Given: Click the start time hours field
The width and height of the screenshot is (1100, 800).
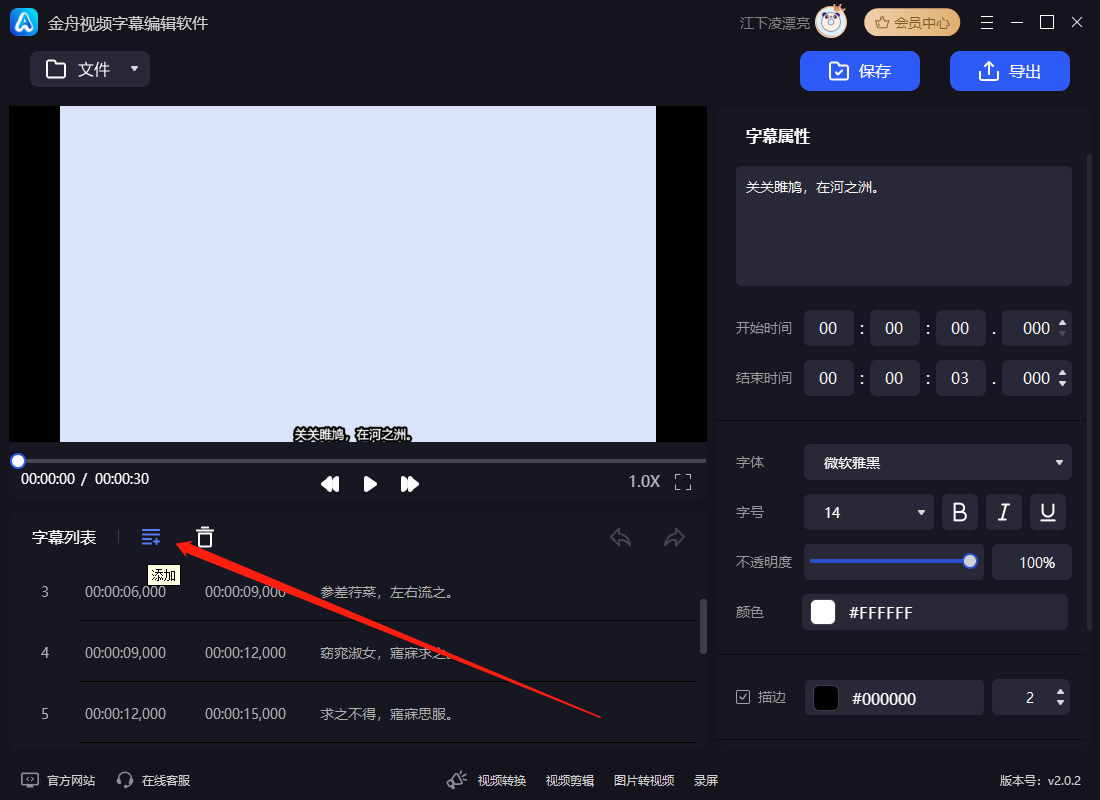Looking at the screenshot, I should pyautogui.click(x=829, y=328).
